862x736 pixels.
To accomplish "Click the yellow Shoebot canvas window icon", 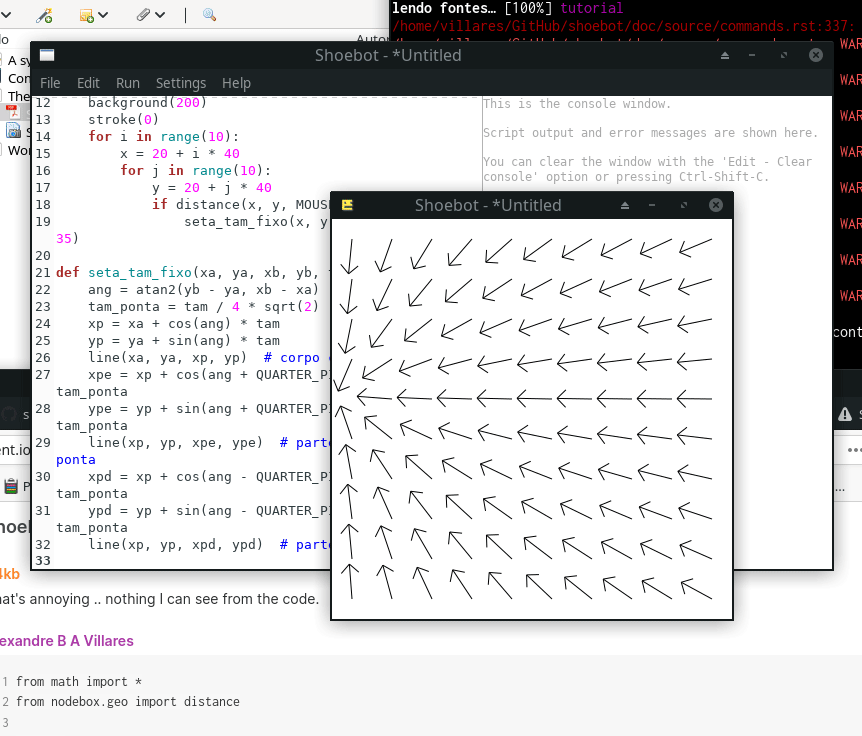I will tap(348, 205).
